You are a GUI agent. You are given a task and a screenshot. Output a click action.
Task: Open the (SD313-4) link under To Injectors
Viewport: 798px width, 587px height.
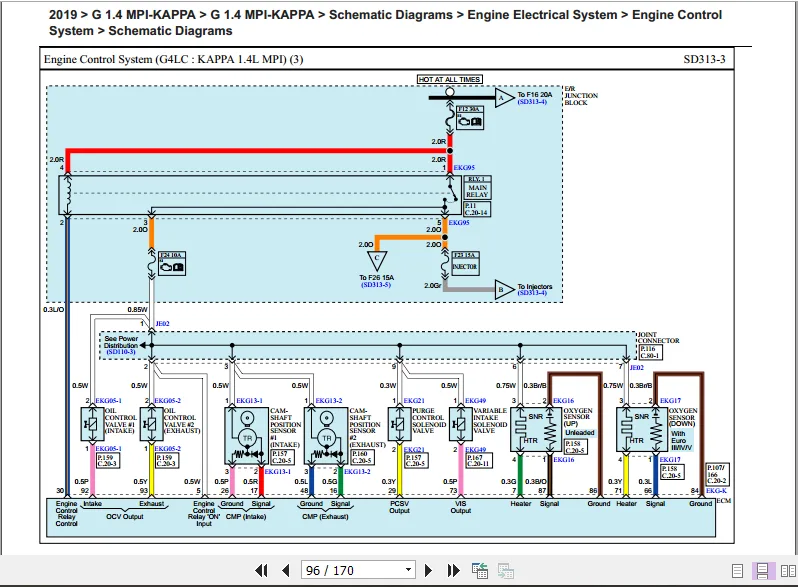tap(532, 293)
